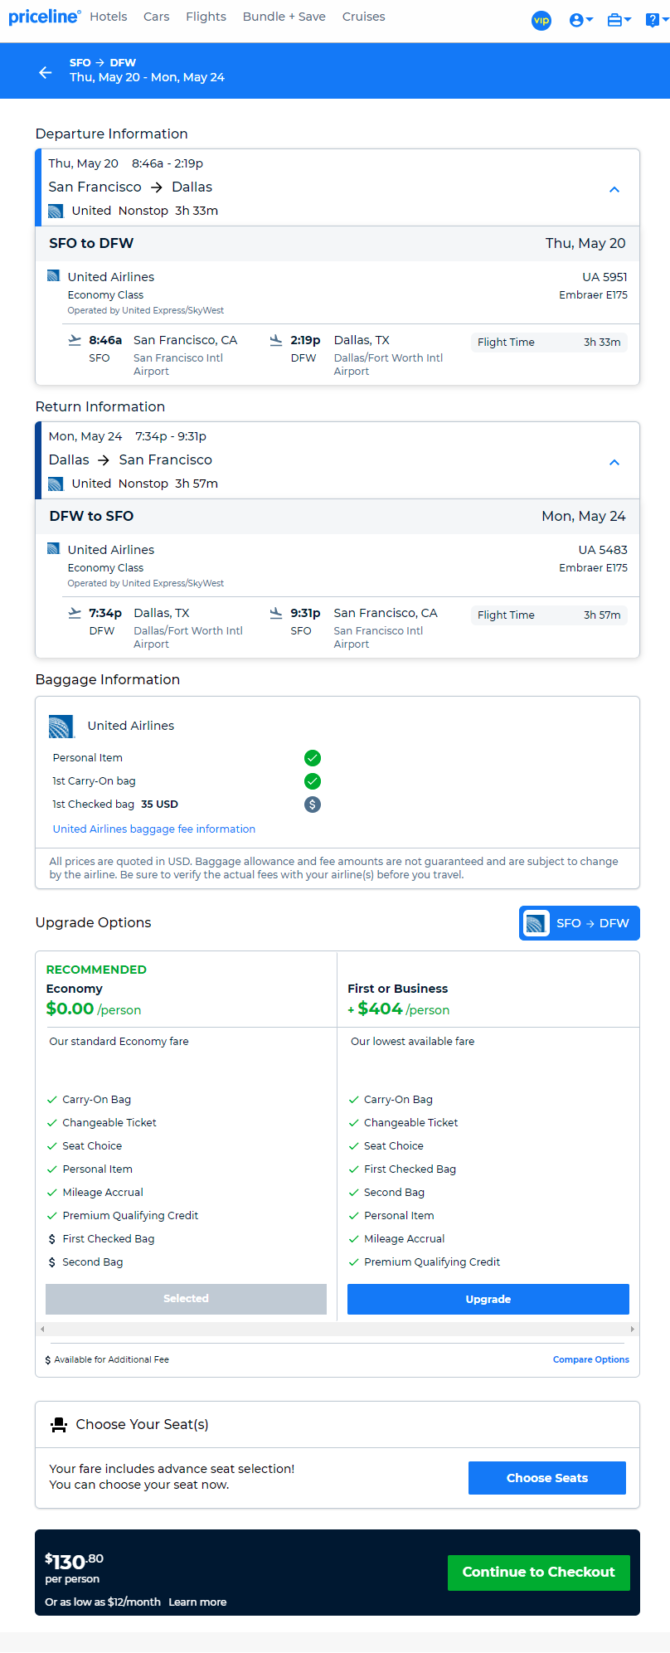The height and width of the screenshot is (1653, 670).
Task: Click the SFO to DFW segment heading
Action: [x=91, y=243]
